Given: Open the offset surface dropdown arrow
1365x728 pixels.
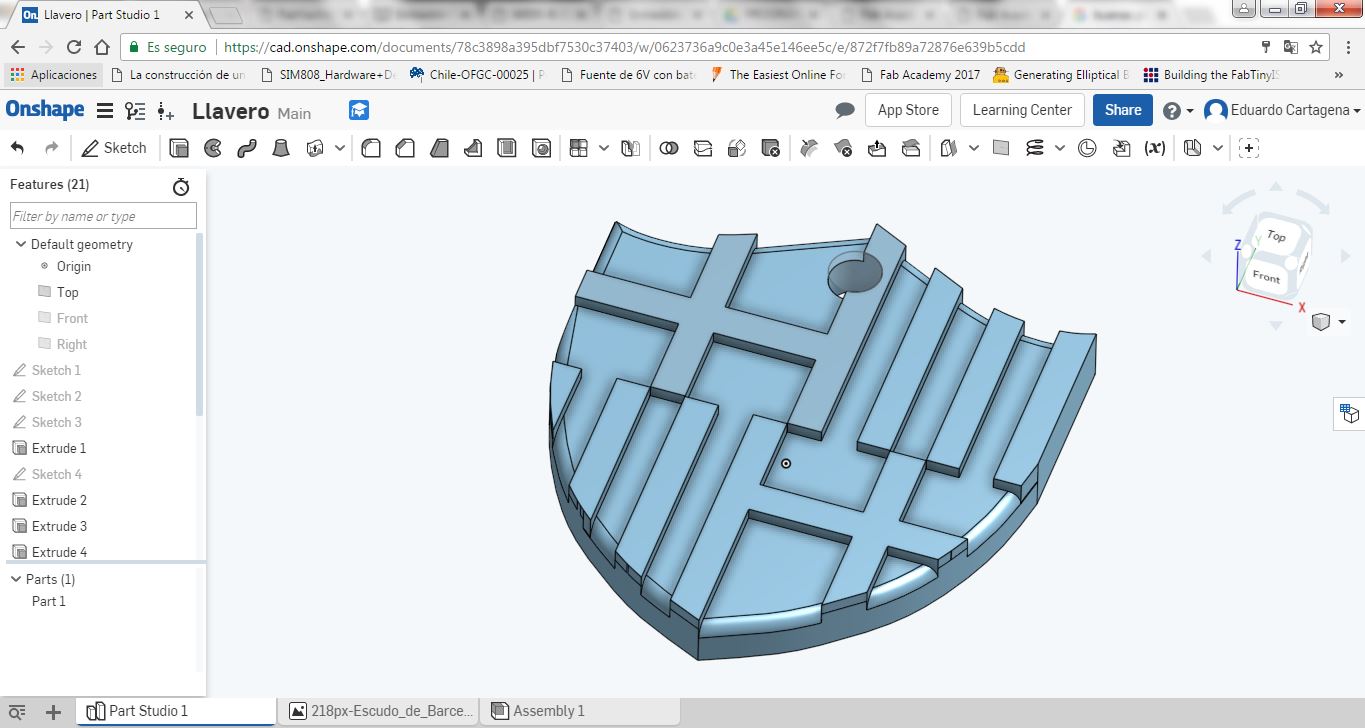Looking at the screenshot, I should 974,148.
